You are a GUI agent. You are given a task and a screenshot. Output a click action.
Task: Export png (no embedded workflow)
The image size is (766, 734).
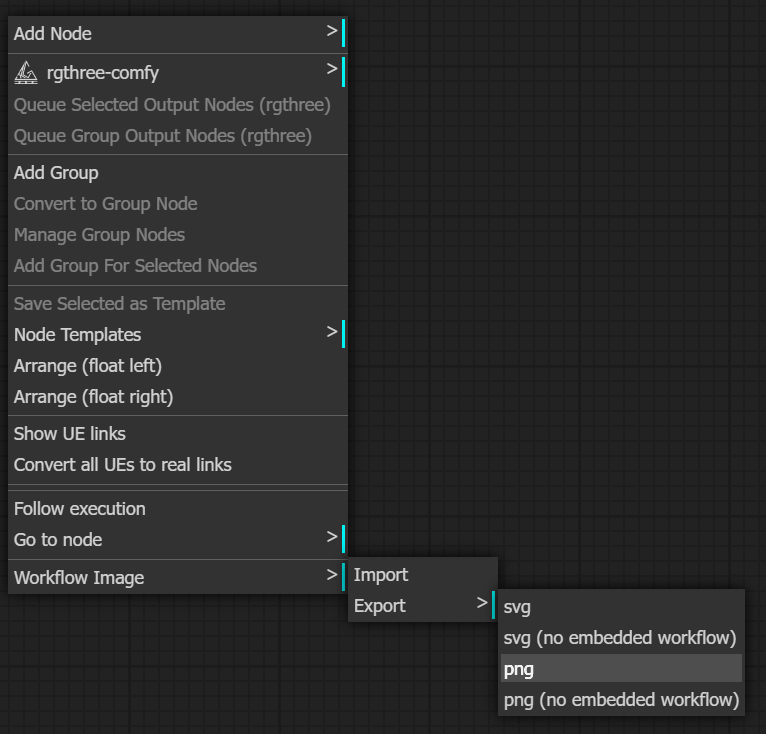(621, 700)
